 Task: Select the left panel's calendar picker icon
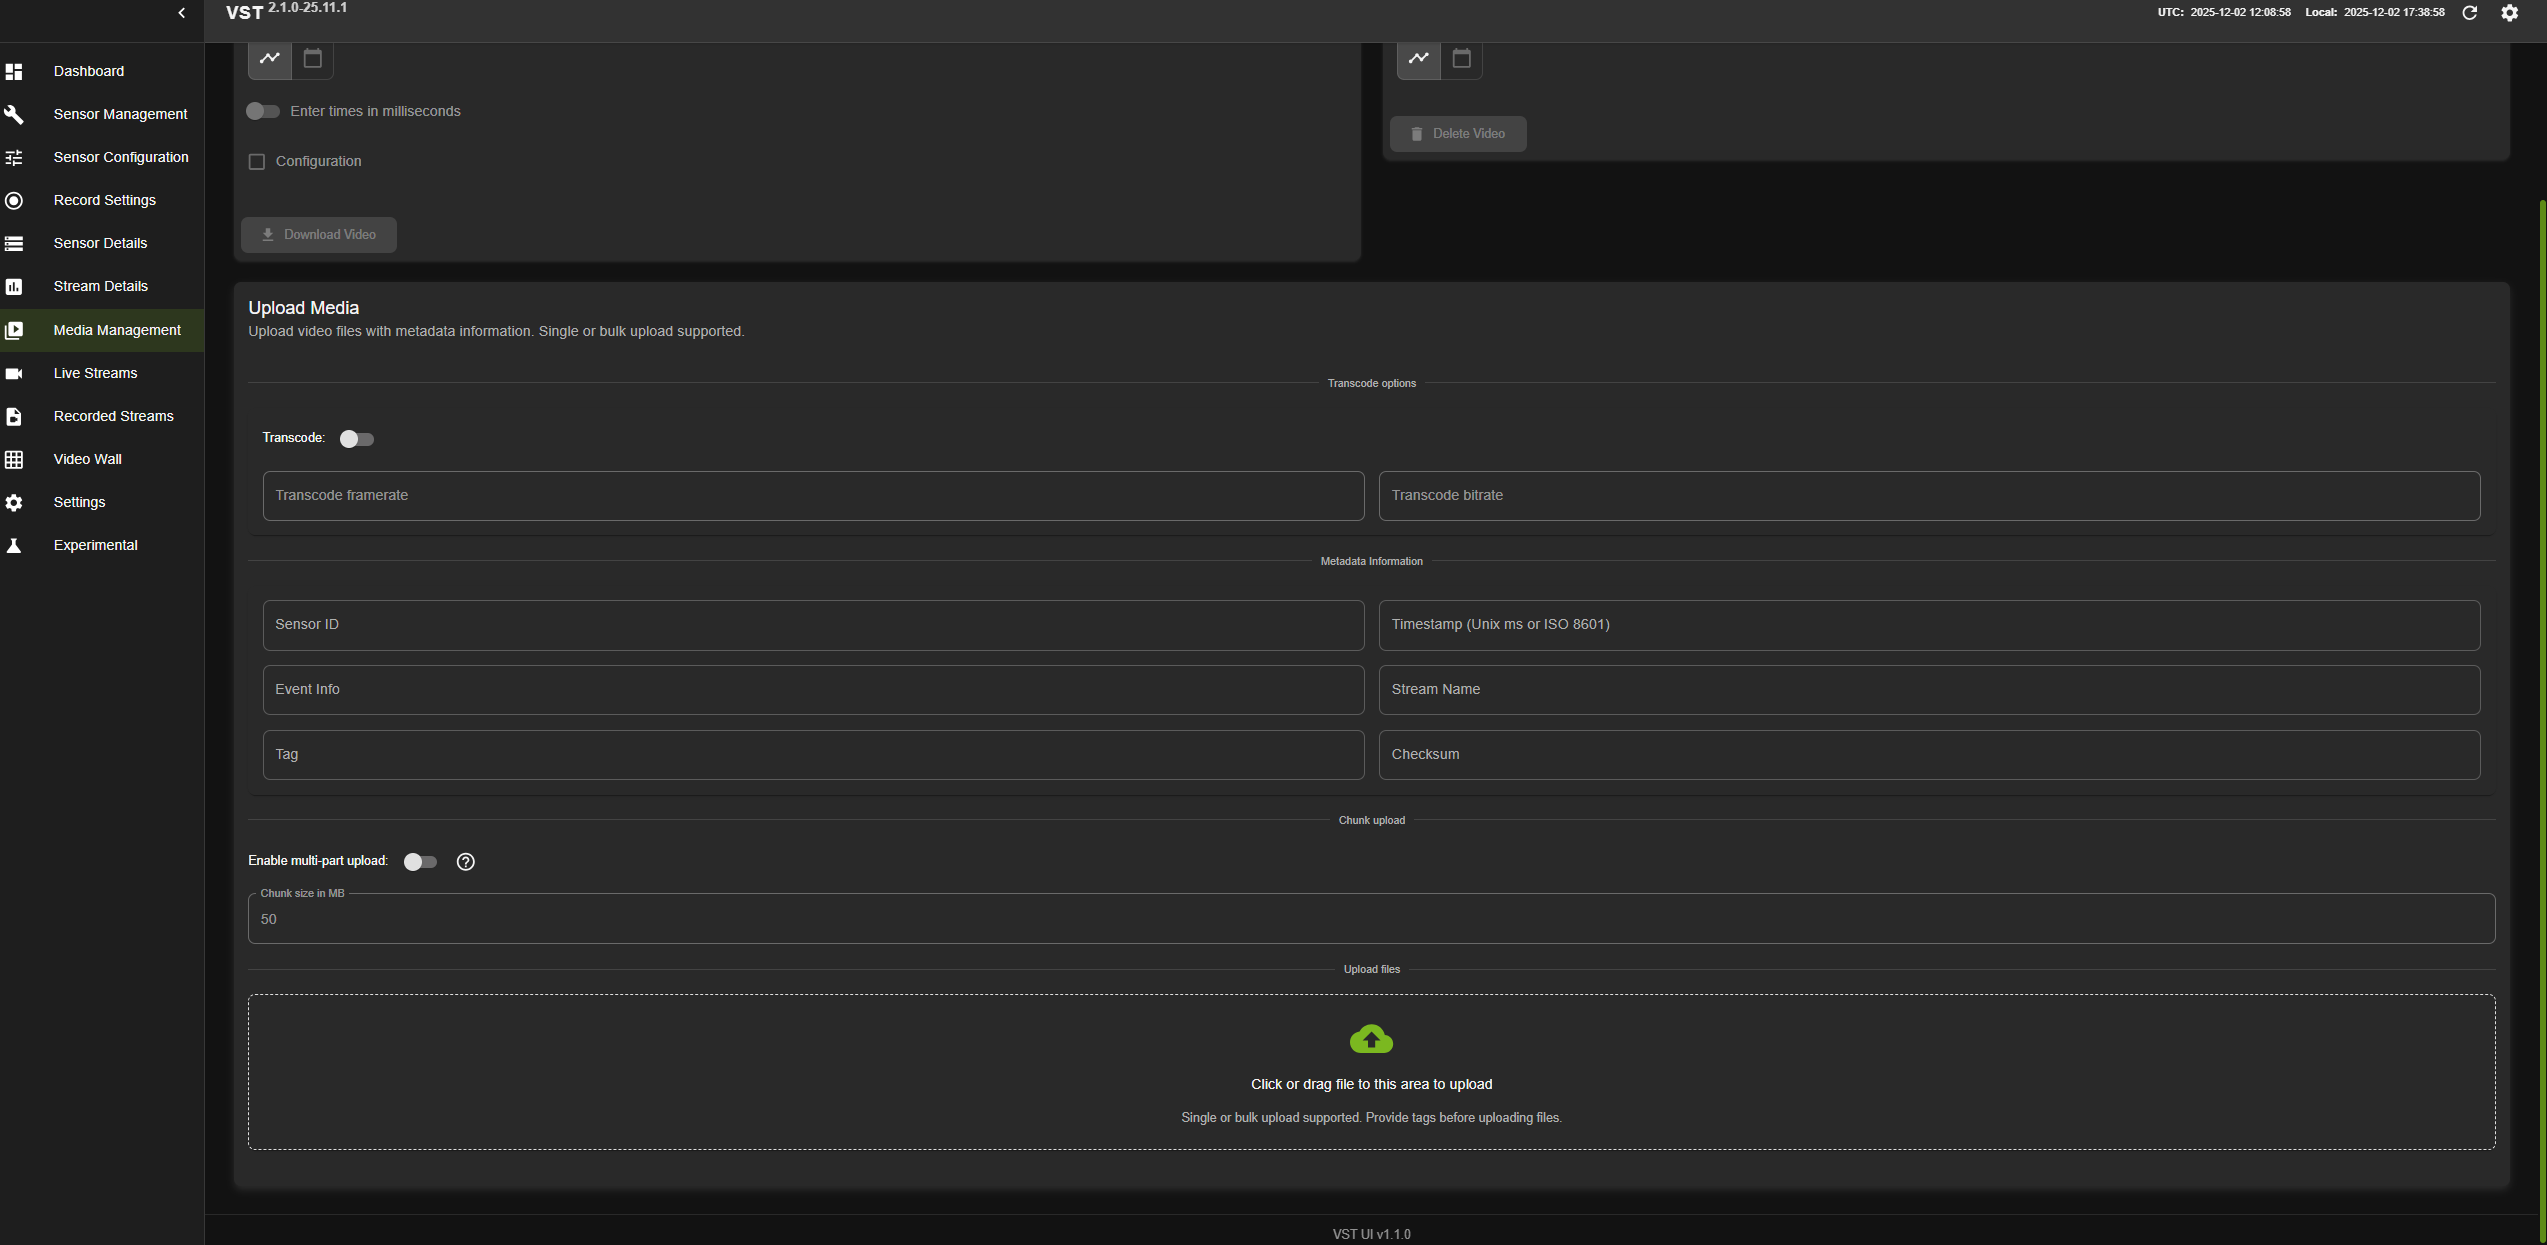313,59
